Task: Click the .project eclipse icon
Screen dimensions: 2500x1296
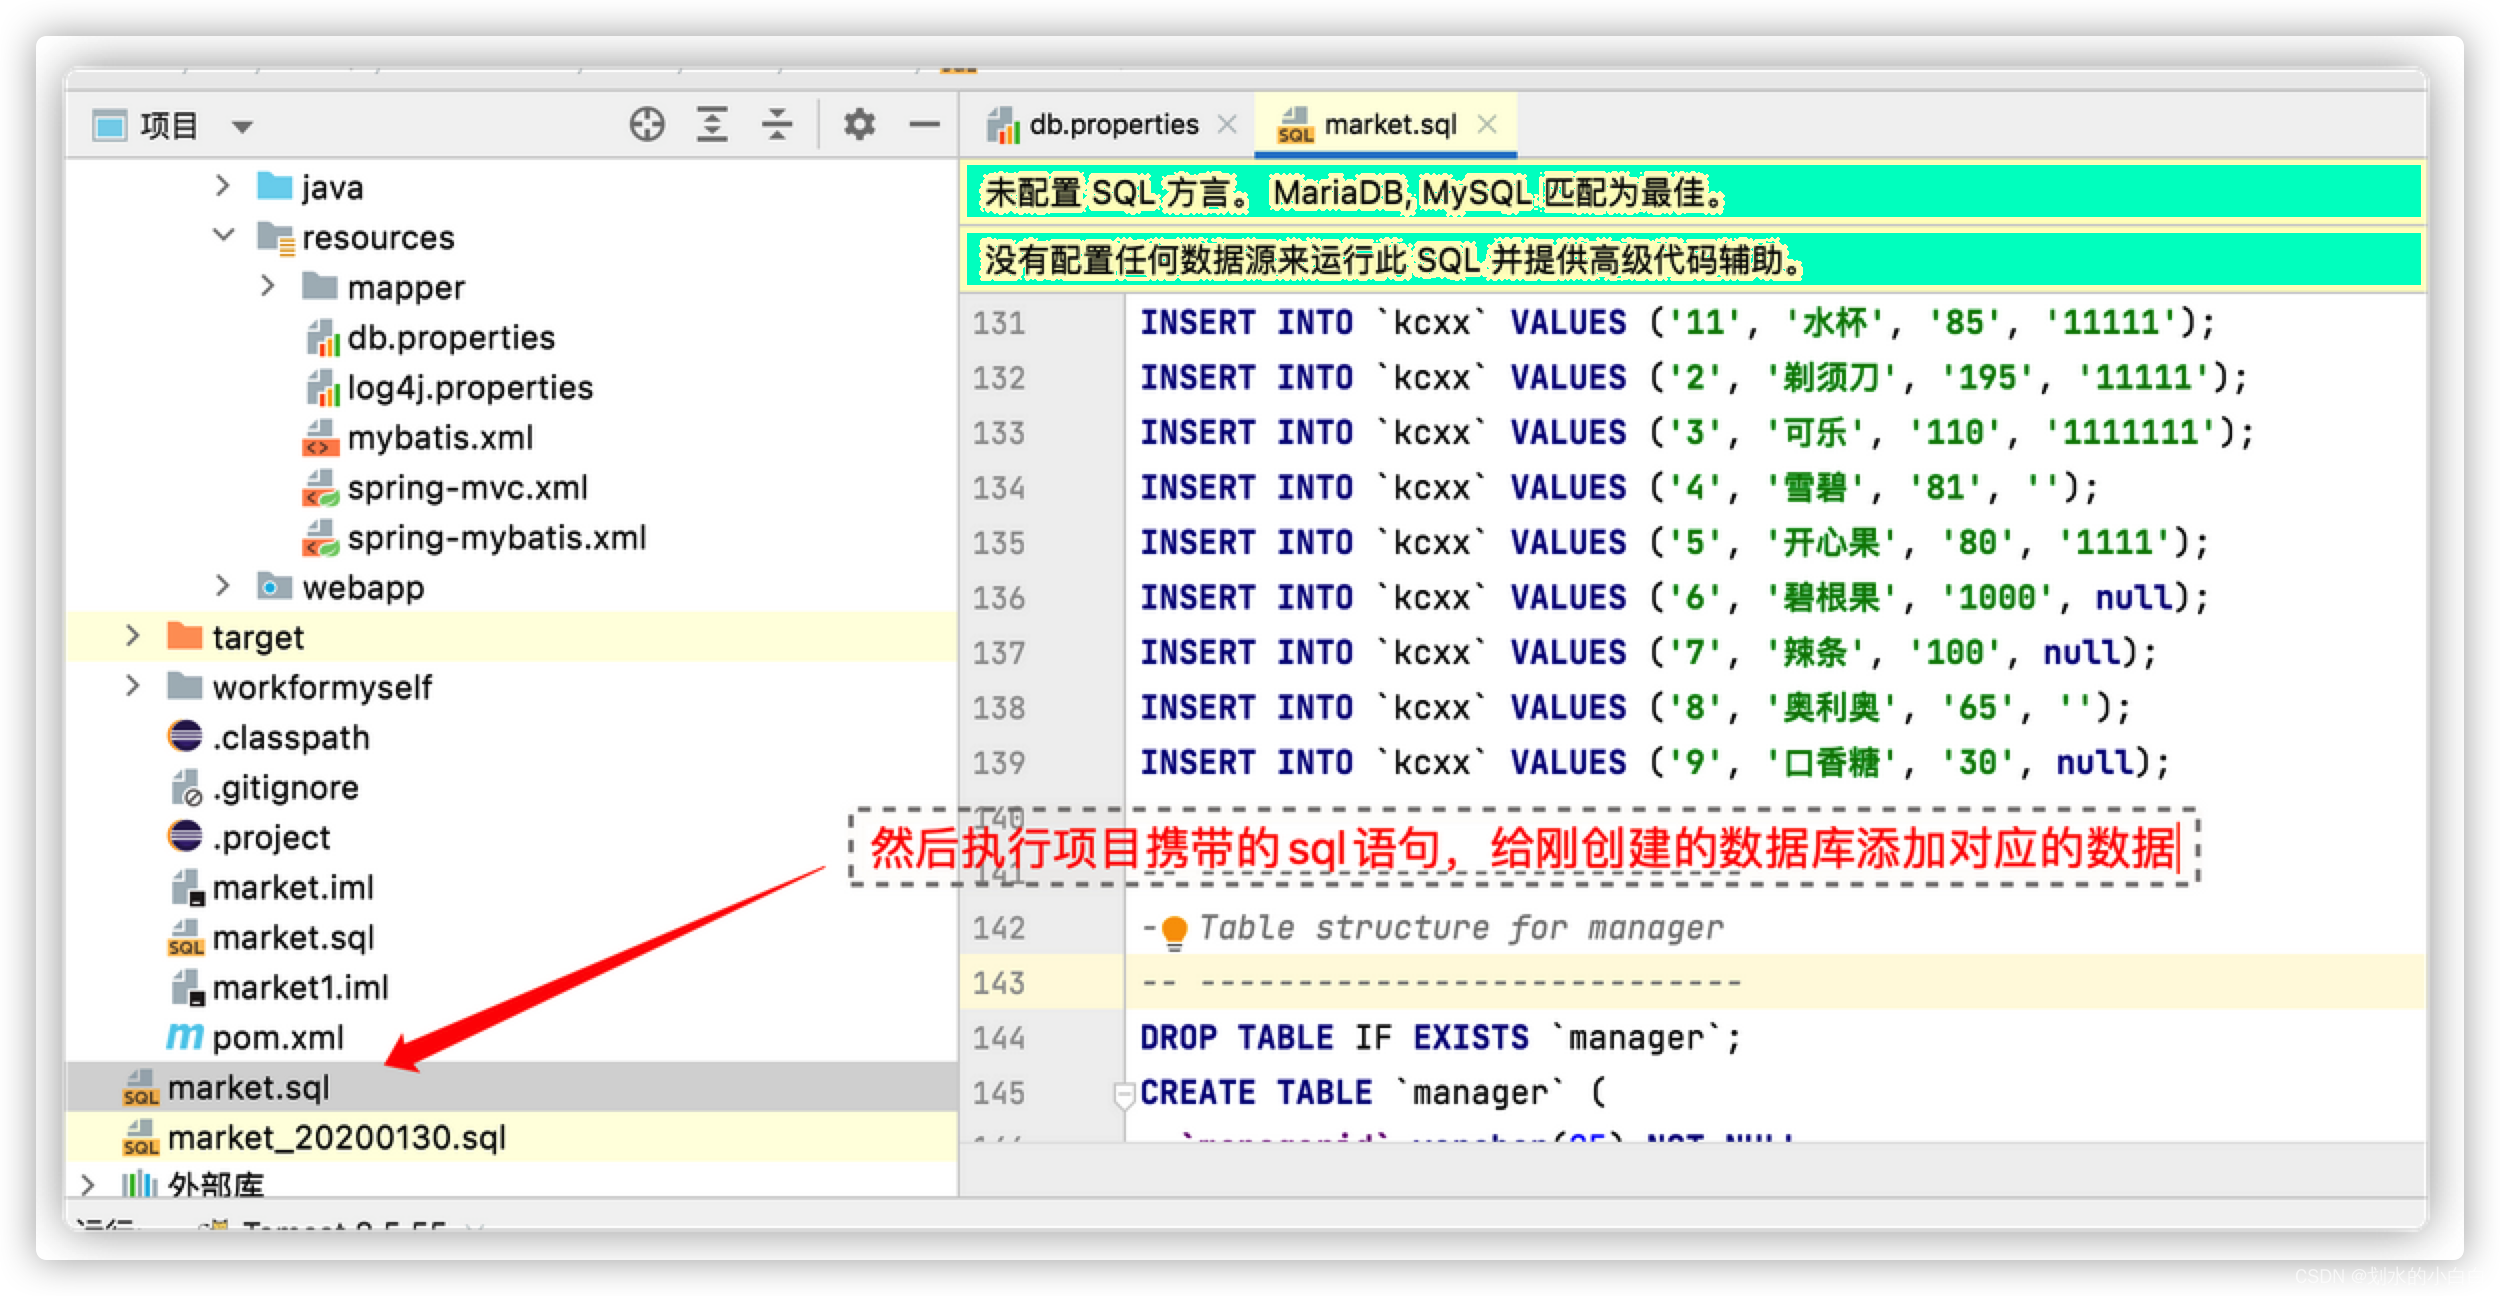Action: (185, 836)
